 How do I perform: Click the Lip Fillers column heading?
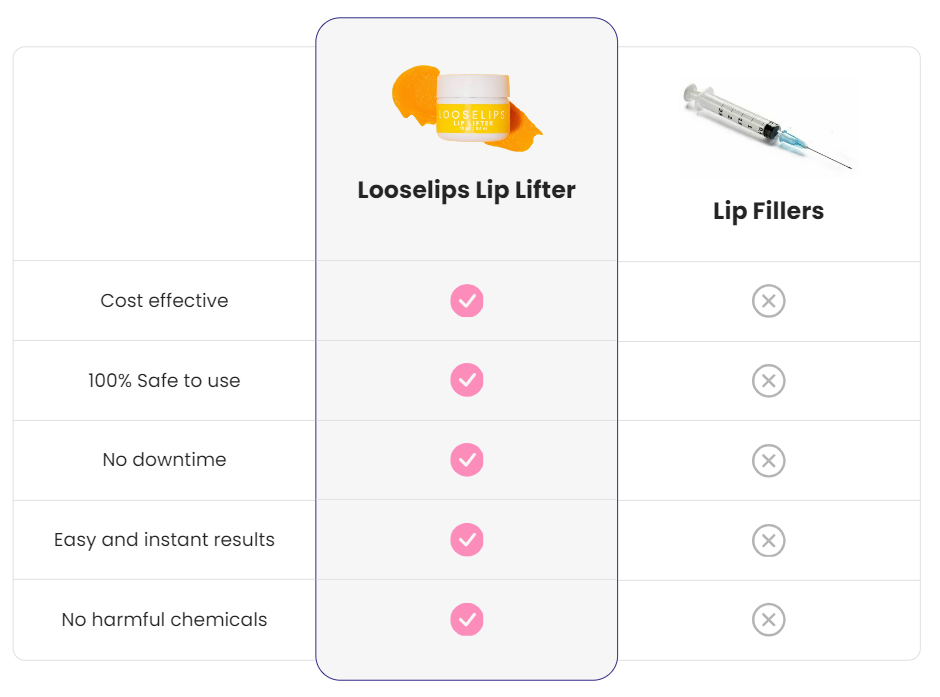(x=768, y=211)
